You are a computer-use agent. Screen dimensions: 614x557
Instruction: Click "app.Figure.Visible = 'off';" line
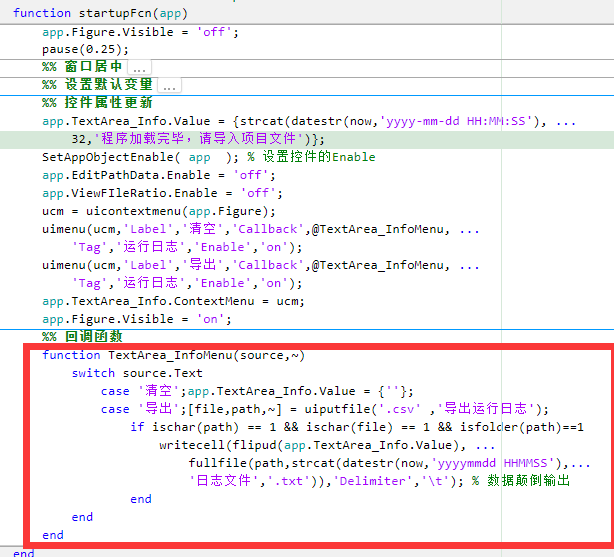click(x=141, y=32)
